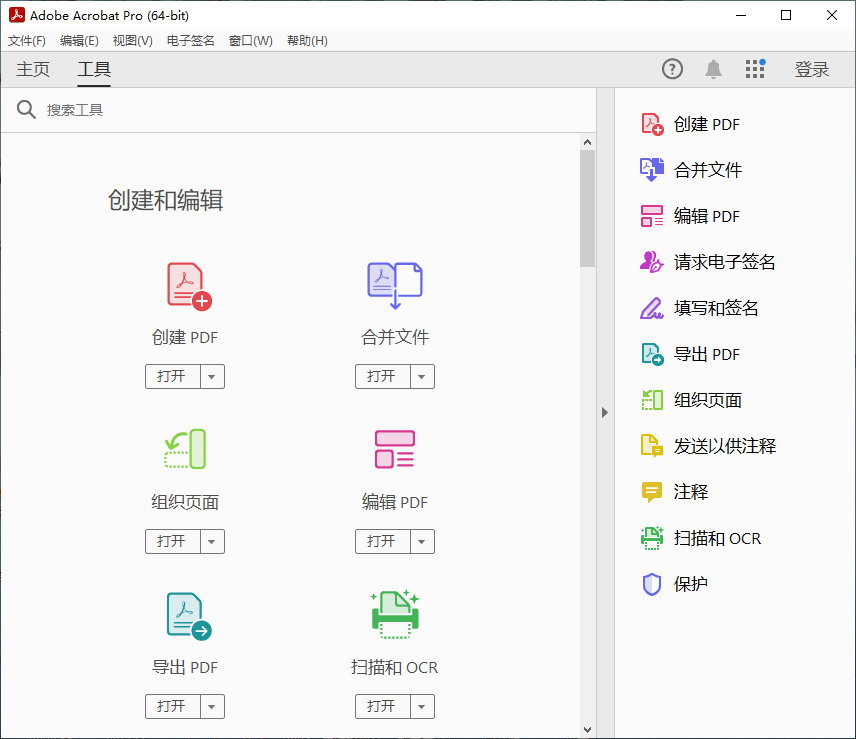
Task: Open the 文件(F) menu
Action: point(27,41)
